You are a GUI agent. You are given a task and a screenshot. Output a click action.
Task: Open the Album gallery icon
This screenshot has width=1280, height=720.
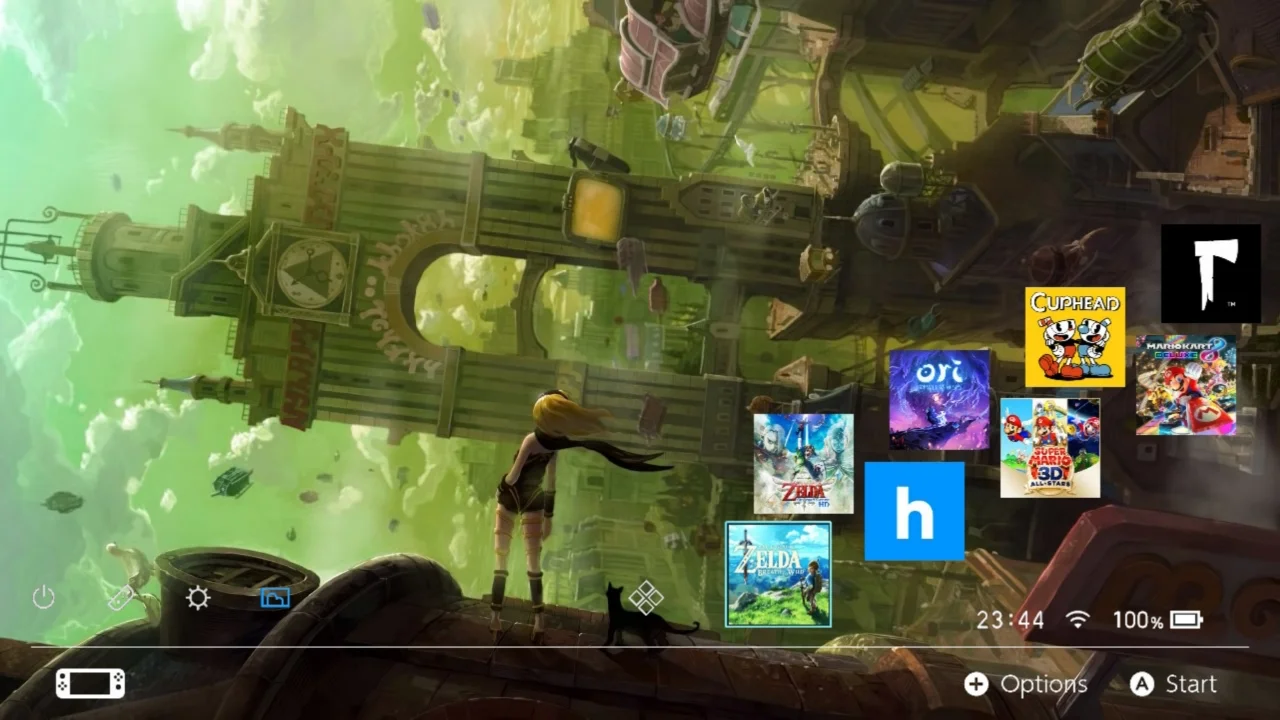[275, 598]
